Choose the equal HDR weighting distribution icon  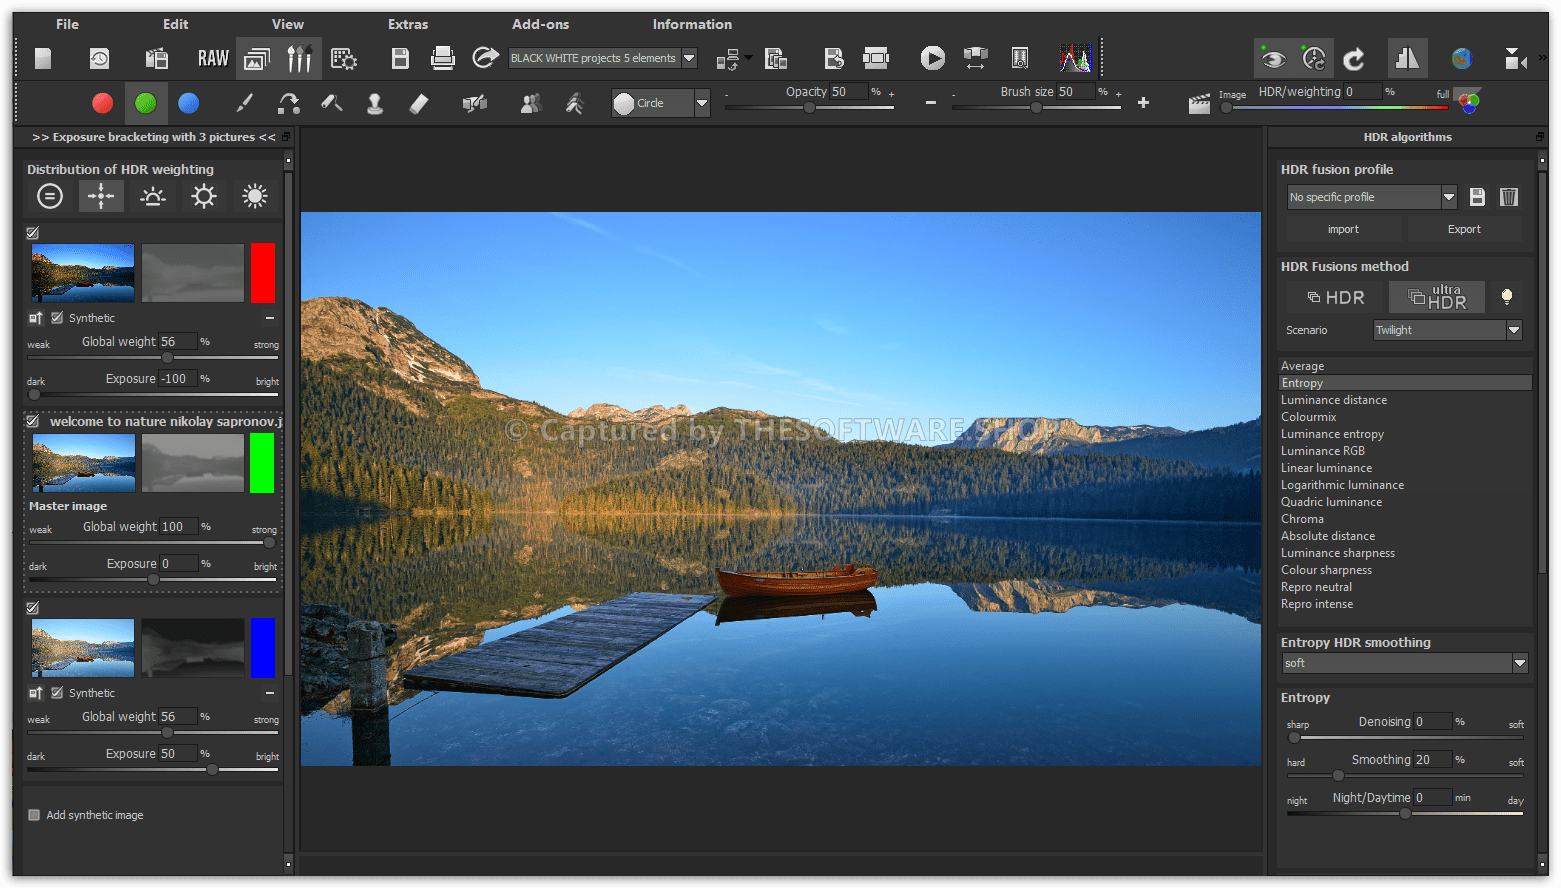50,196
